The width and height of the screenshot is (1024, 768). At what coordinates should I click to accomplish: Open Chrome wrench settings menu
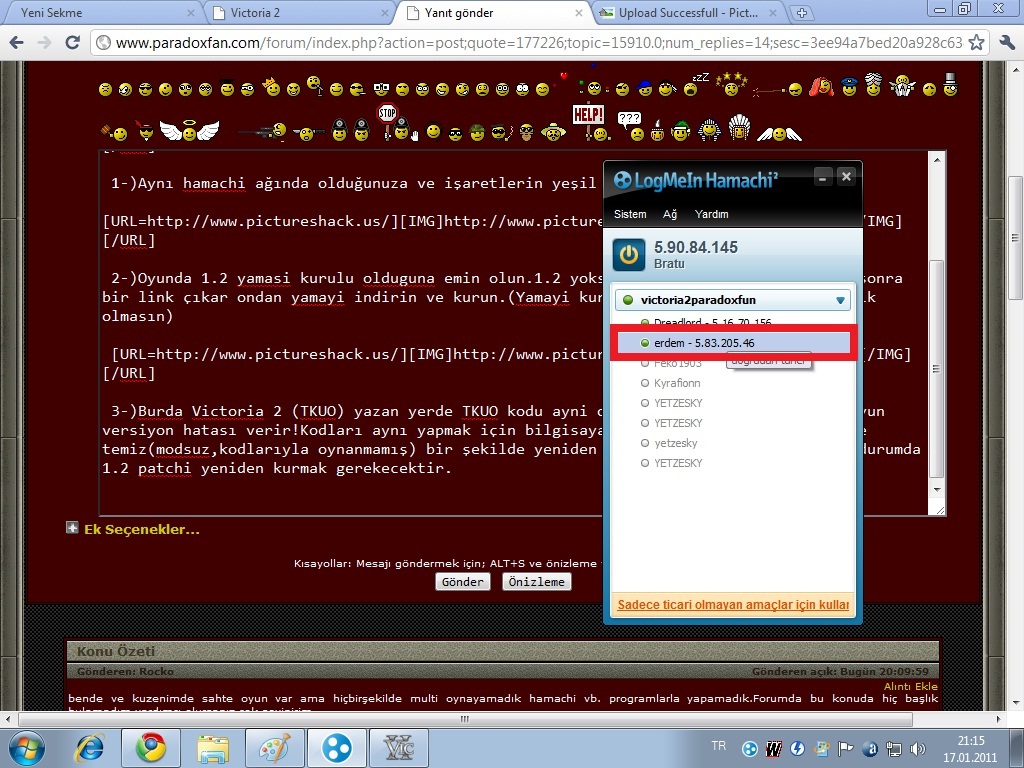(1006, 42)
